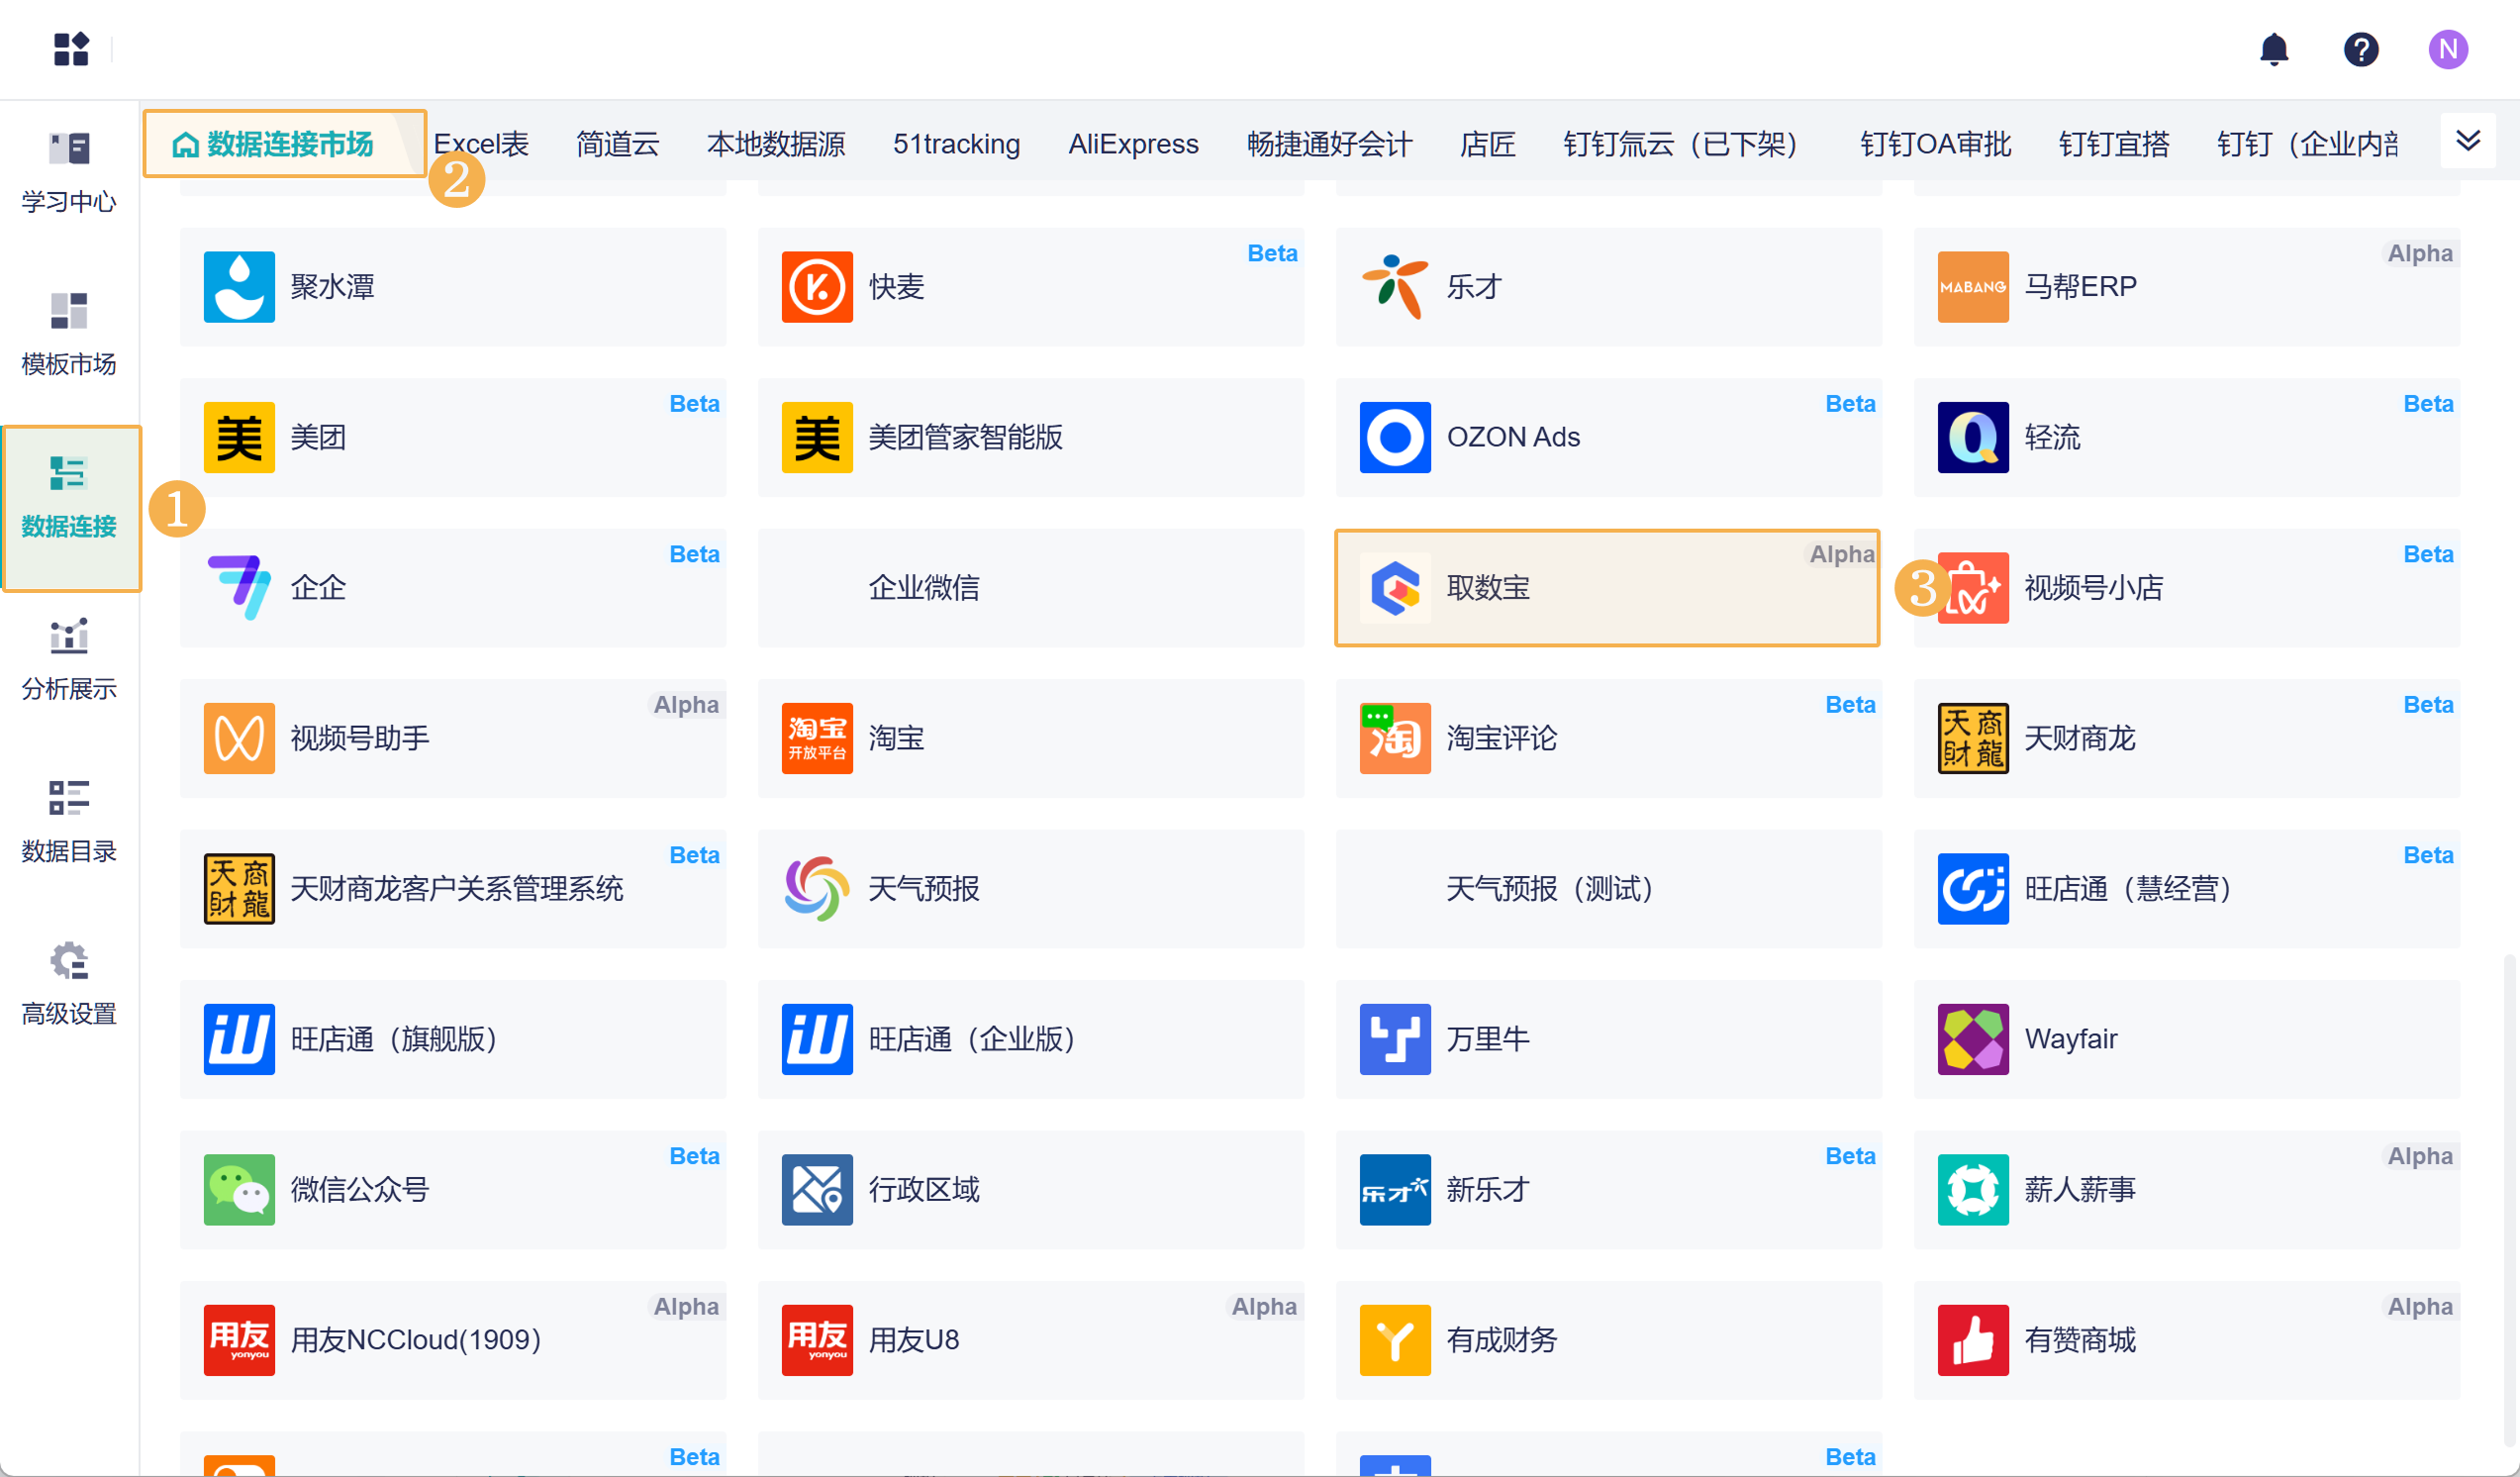Open the 聚水潭 data connector
The width and height of the screenshot is (2520, 1477).
pos(452,287)
